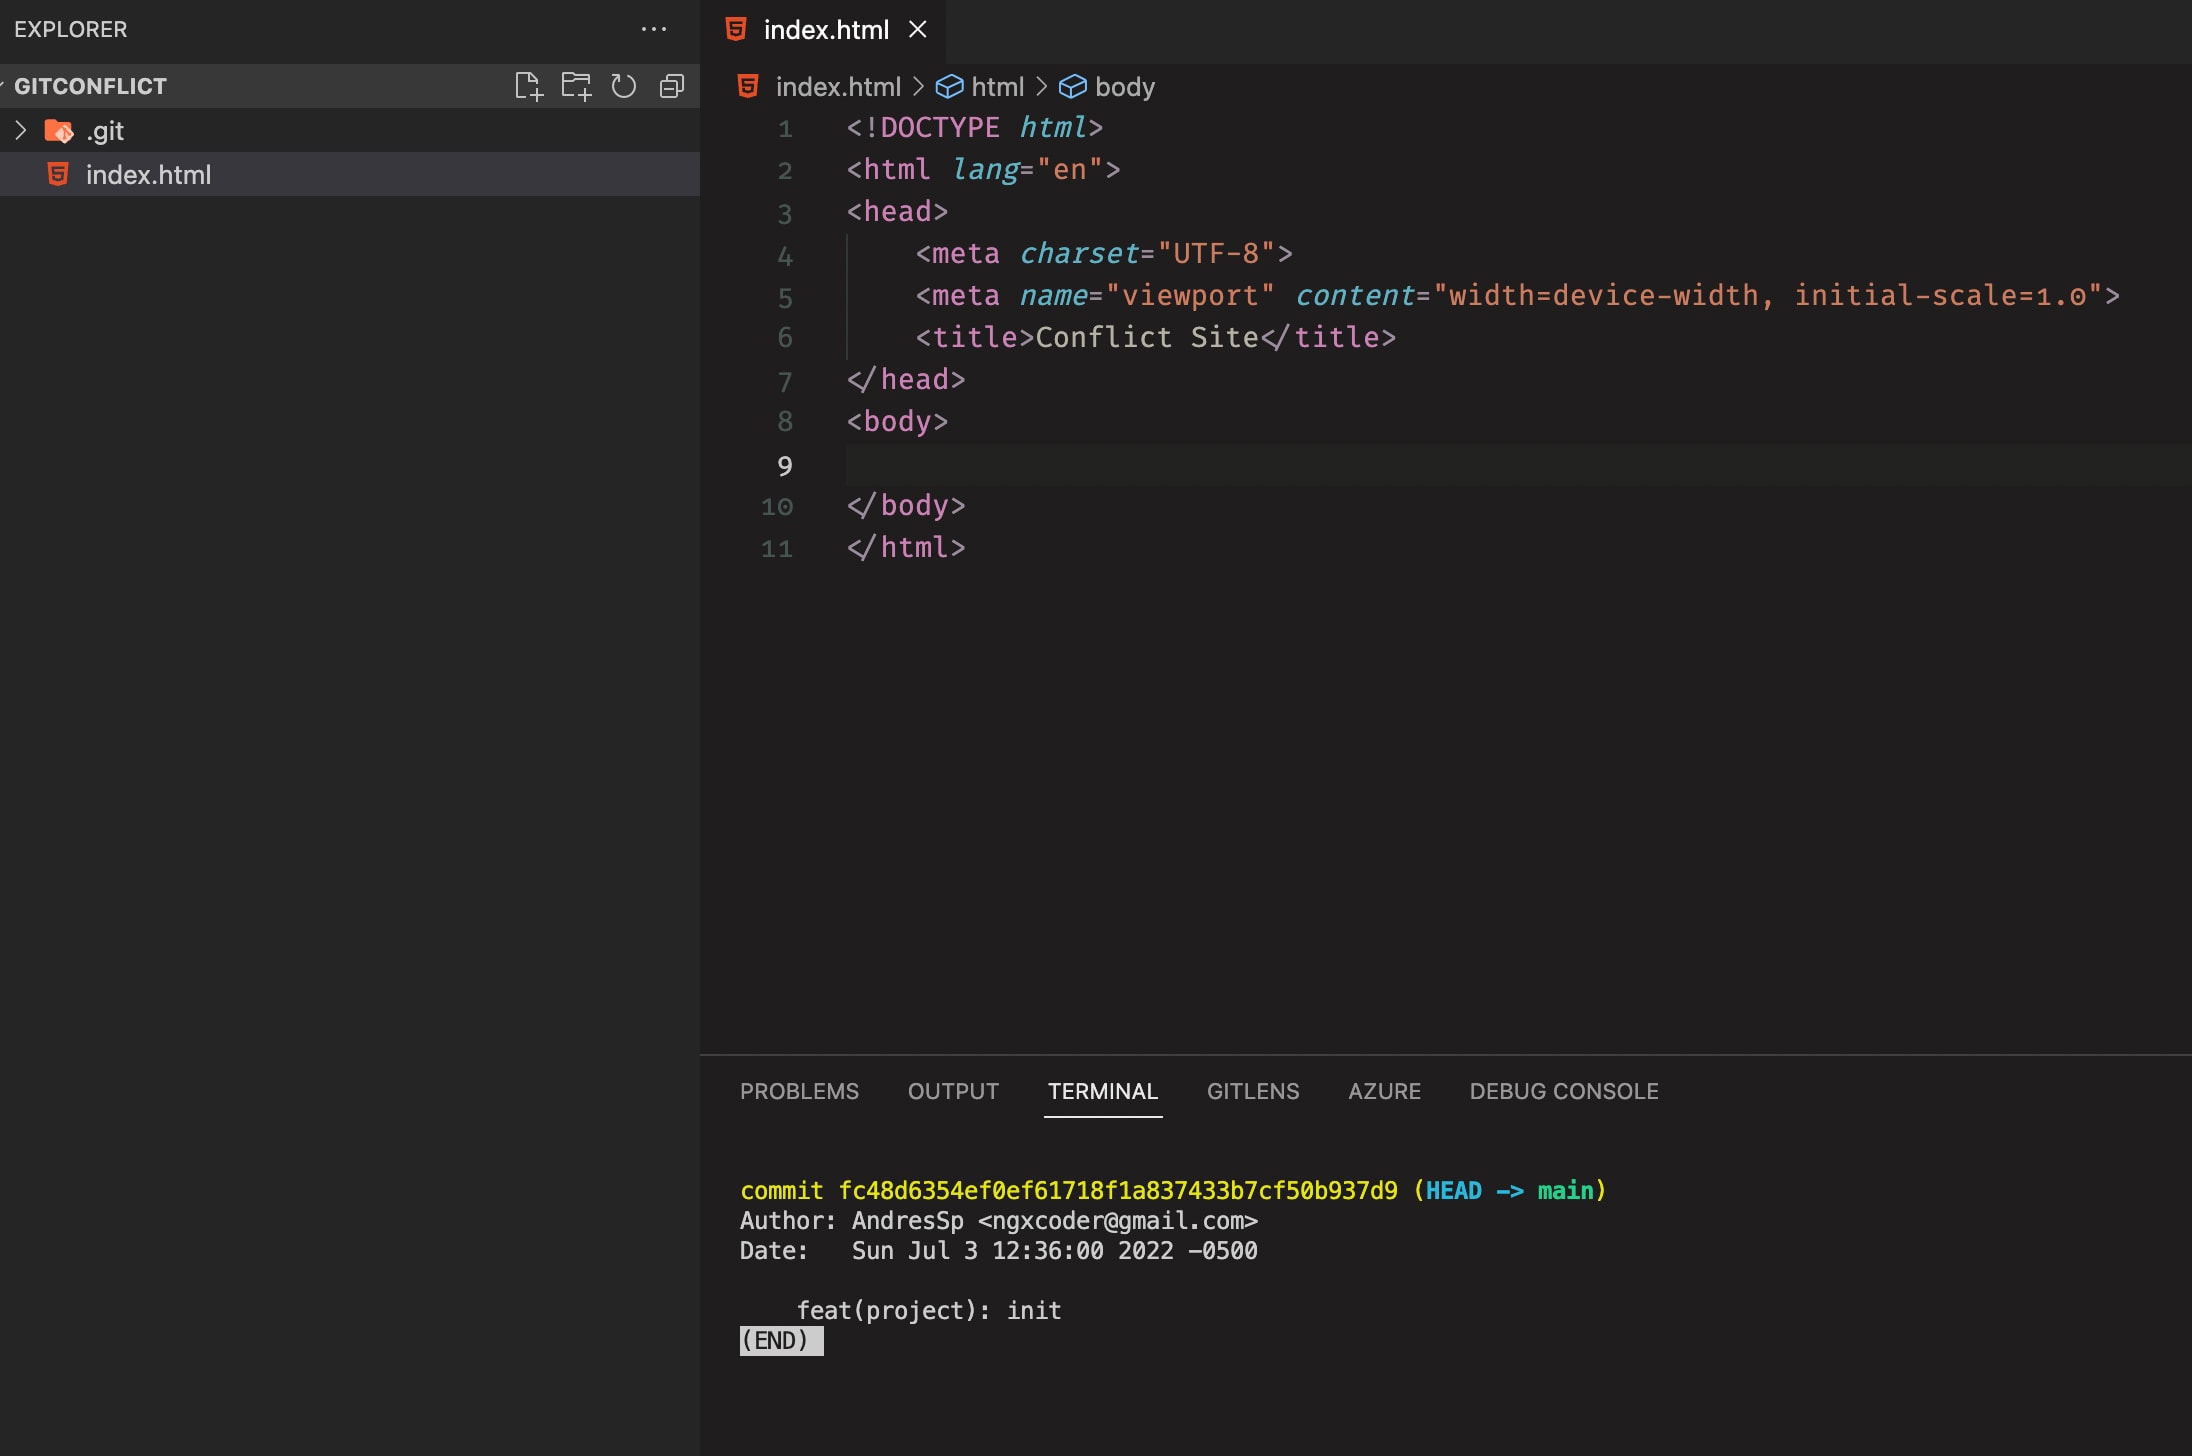Click the charset="UTF-8" meta line
The image size is (2192, 1456).
tap(1104, 253)
